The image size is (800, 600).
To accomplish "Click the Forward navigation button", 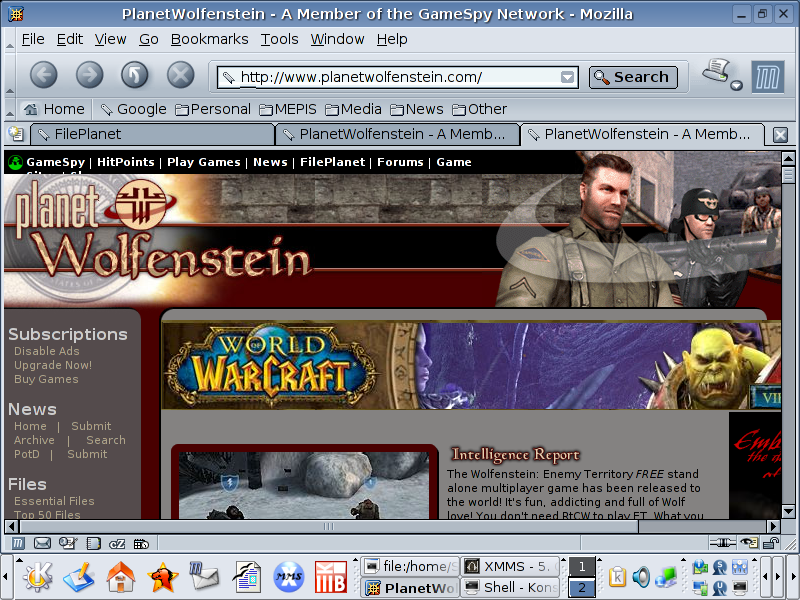I will [x=89, y=74].
